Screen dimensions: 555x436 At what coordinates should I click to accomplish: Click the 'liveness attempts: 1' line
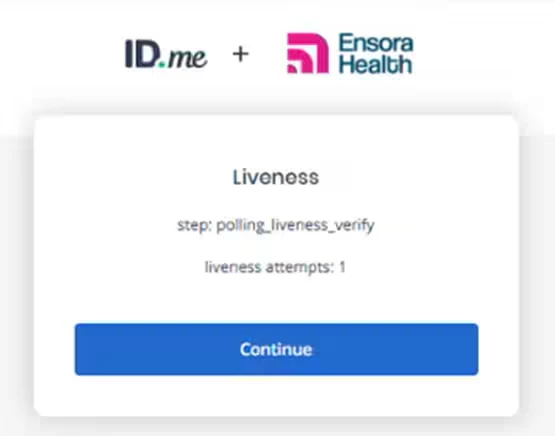click(x=275, y=267)
